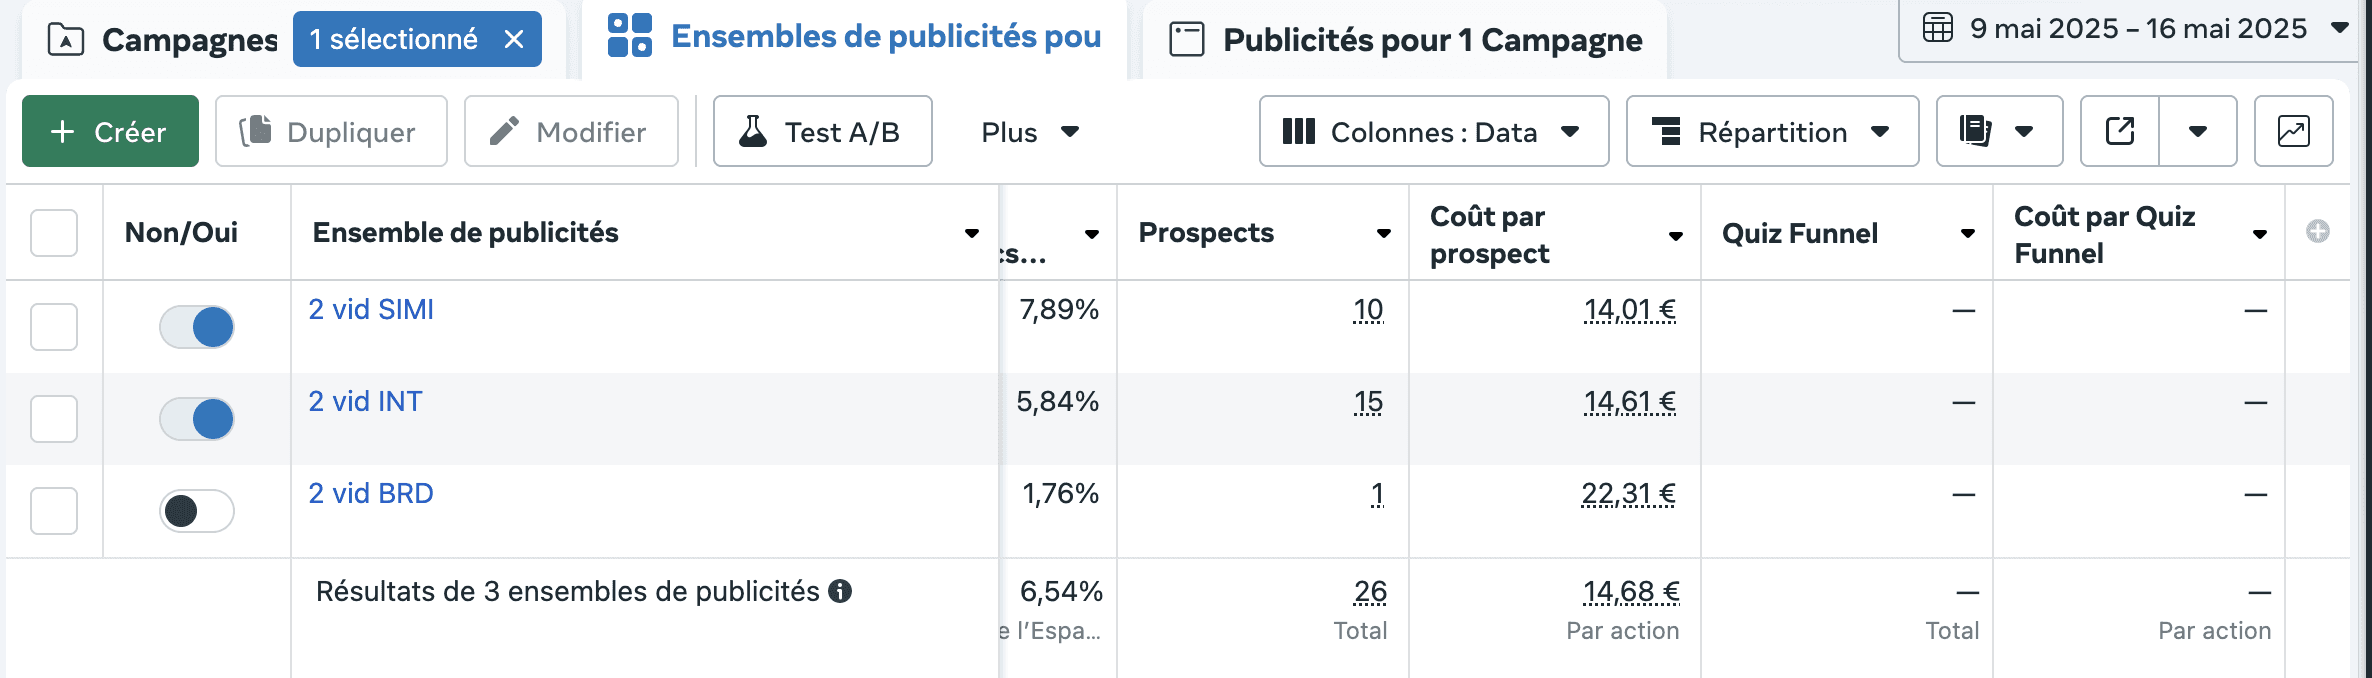The height and width of the screenshot is (678, 2372).
Task: Add a column with the plus icon
Action: pyautogui.click(x=2317, y=232)
